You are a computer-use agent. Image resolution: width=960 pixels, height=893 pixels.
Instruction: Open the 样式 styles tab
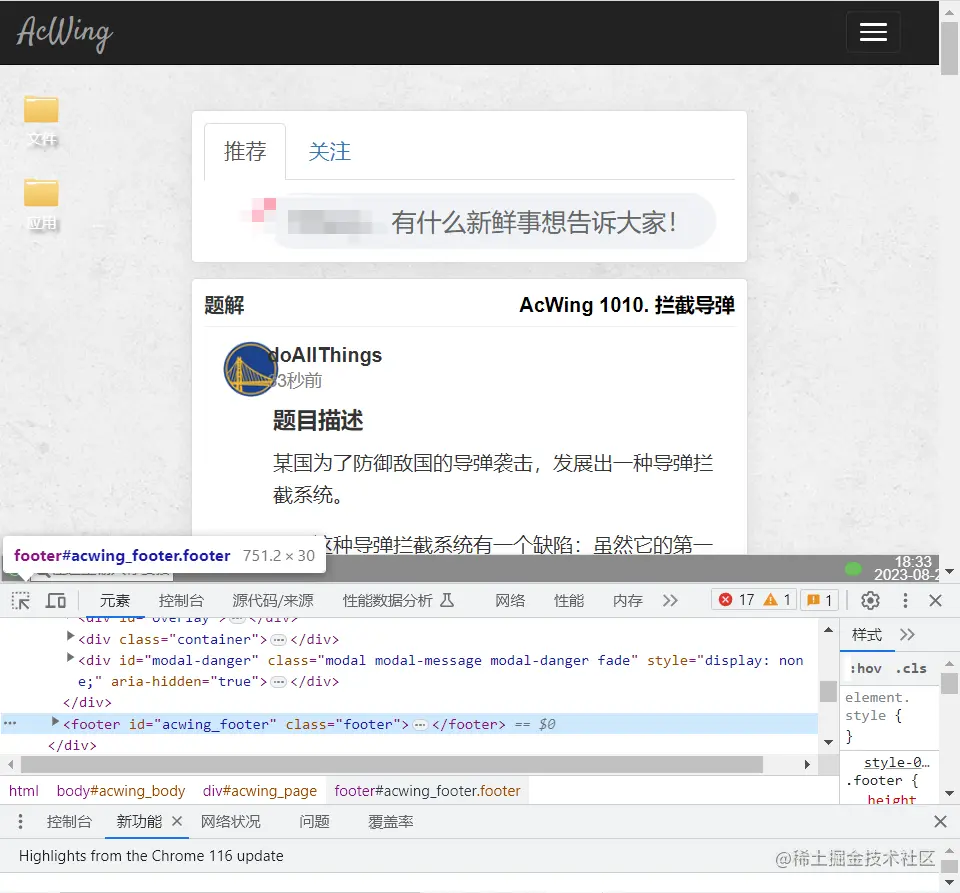[866, 635]
